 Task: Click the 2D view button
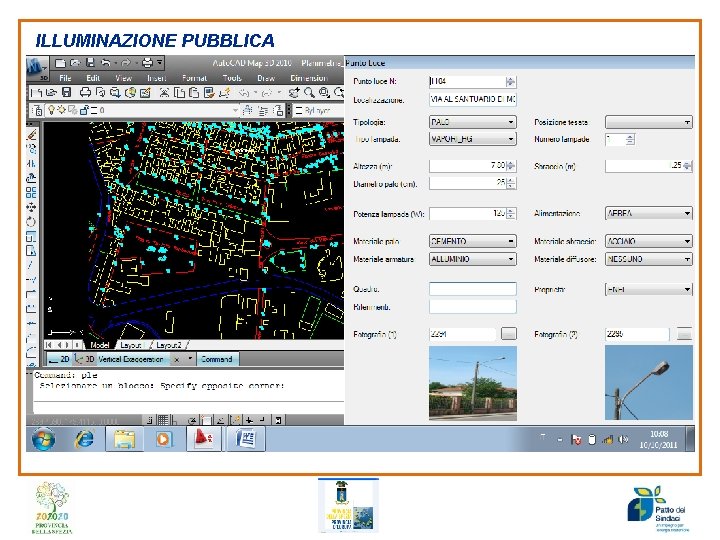click(x=59, y=359)
